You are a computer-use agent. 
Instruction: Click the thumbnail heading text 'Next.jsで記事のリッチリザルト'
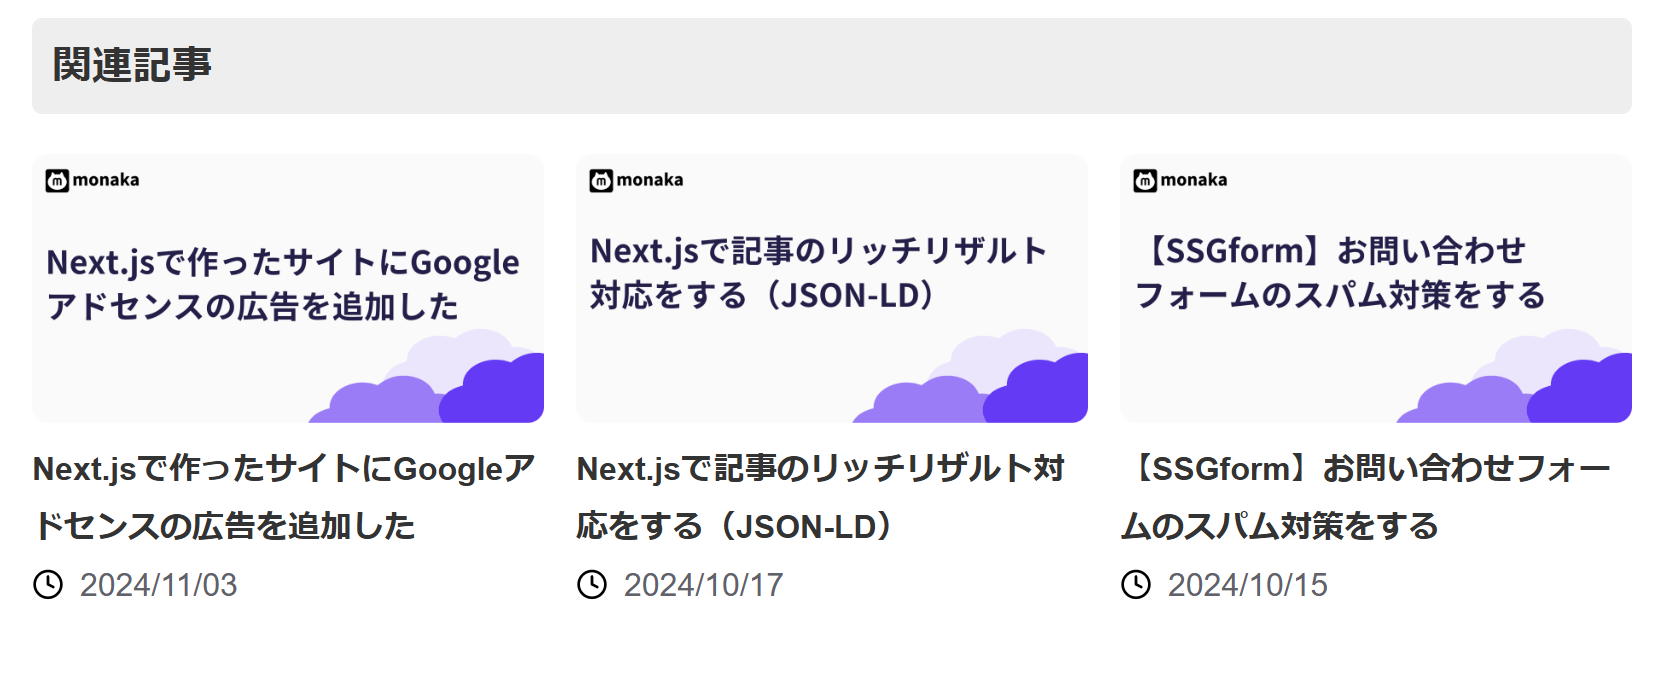[x=819, y=250]
